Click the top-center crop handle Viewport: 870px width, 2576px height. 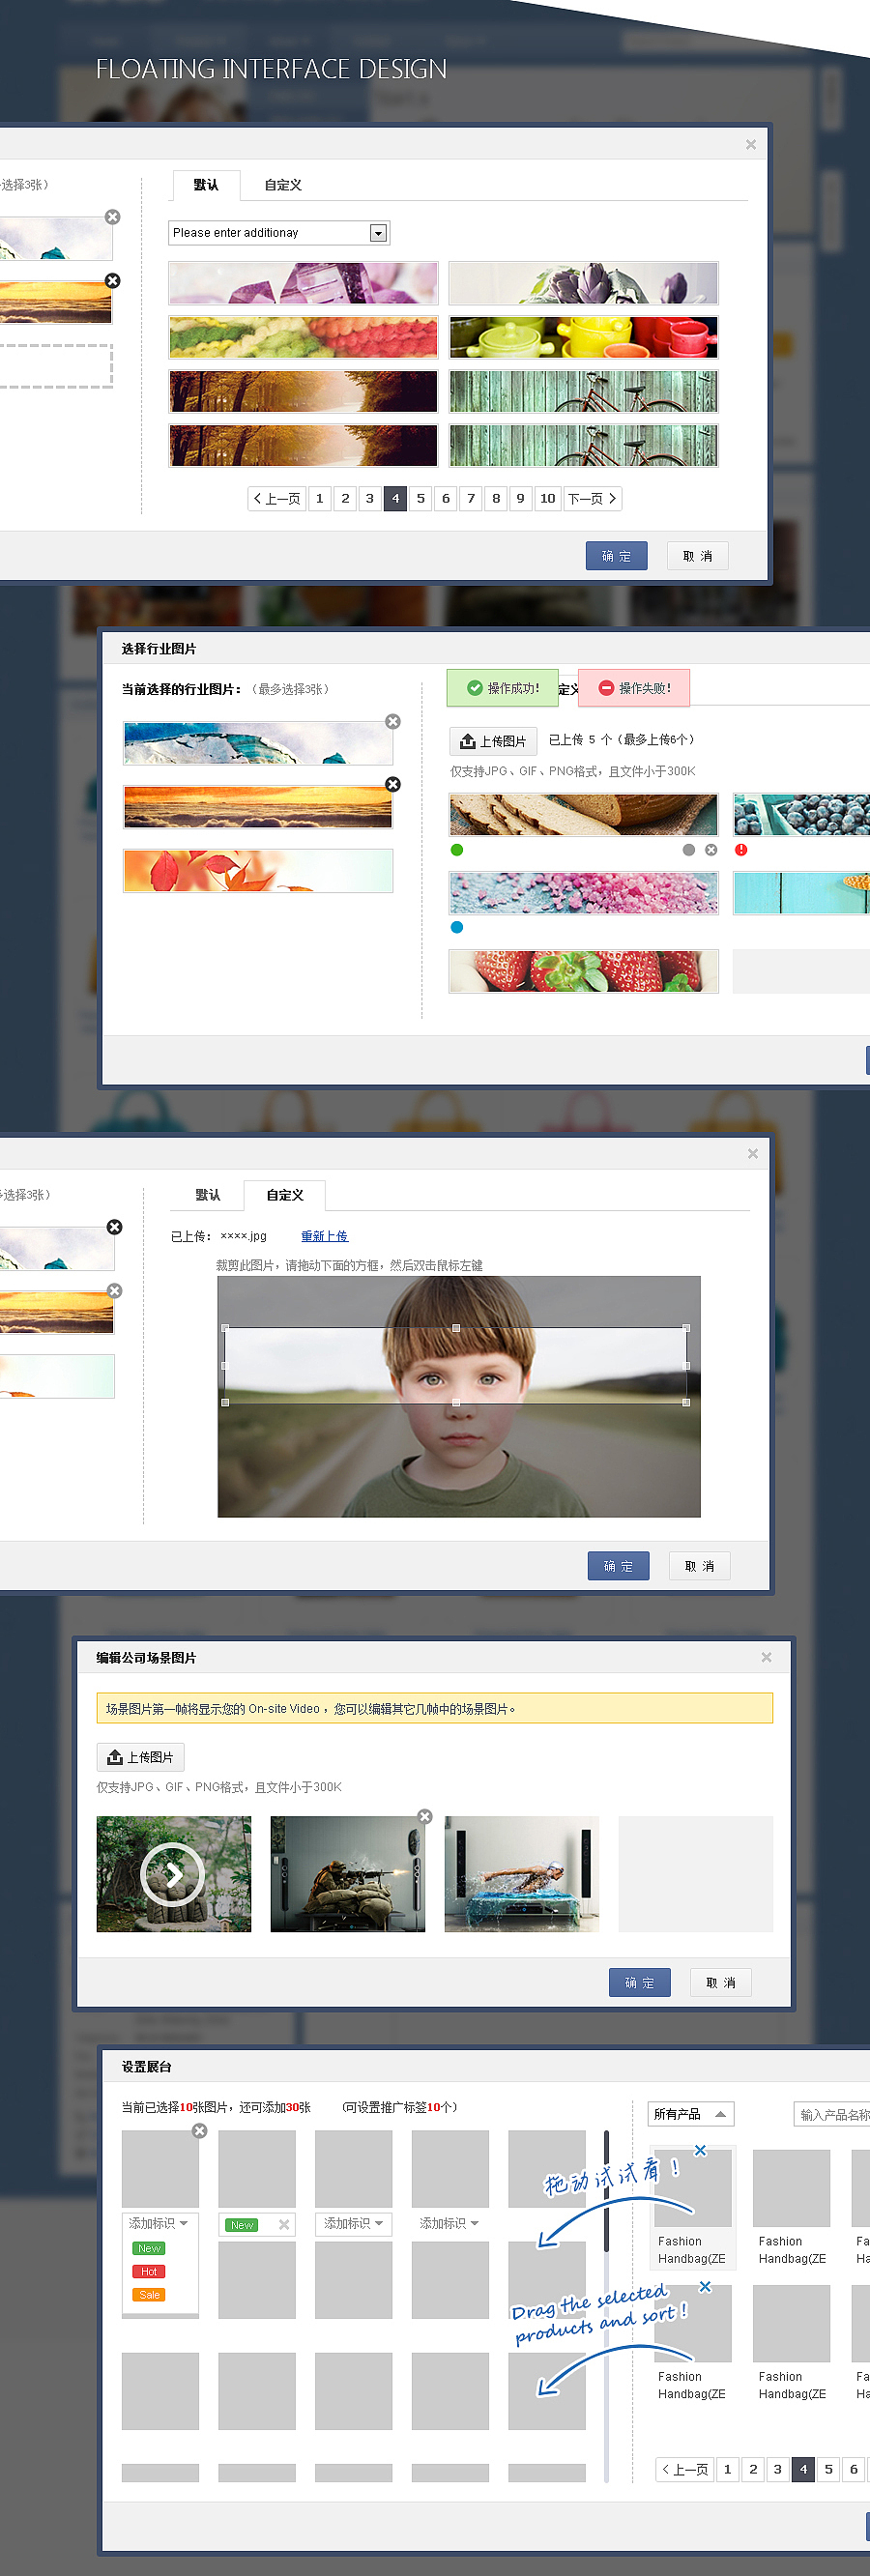click(x=456, y=1328)
